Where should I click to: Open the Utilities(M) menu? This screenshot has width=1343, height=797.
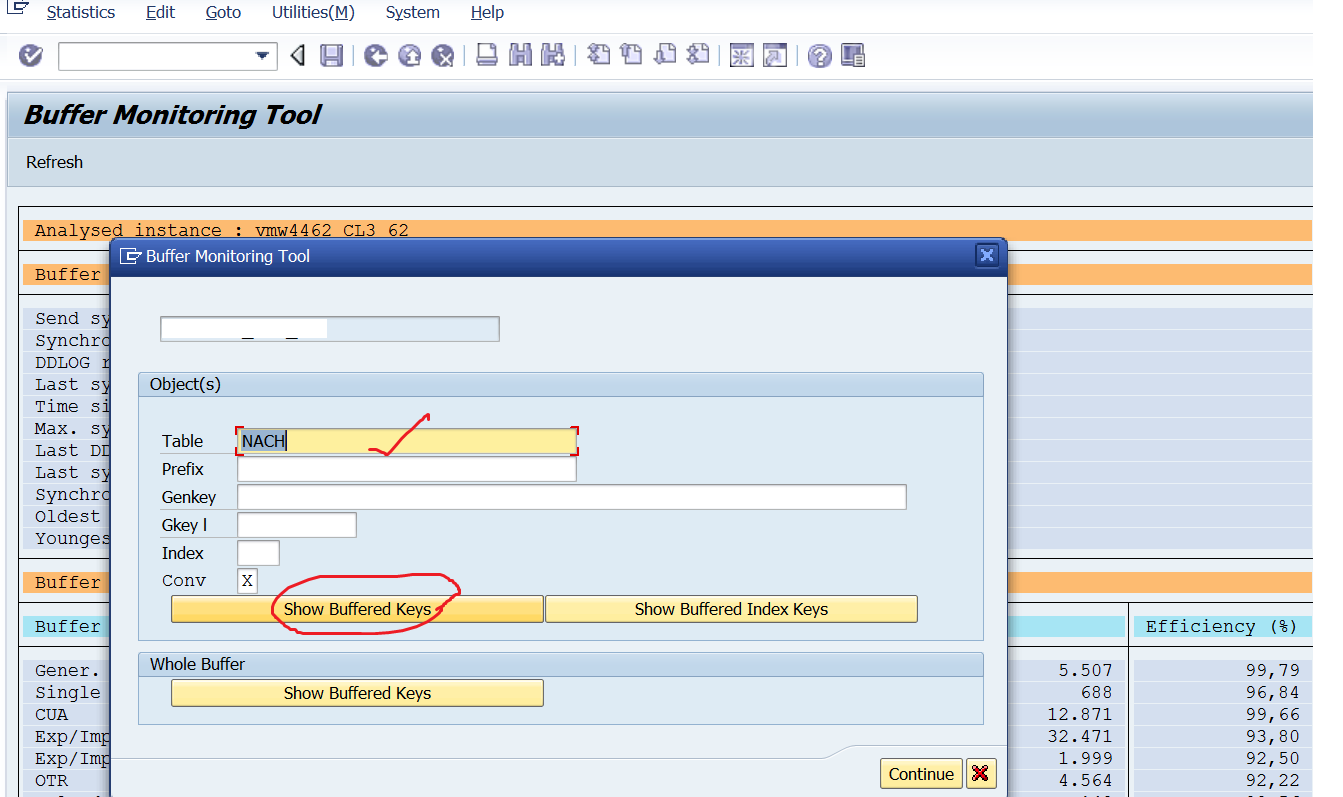click(x=313, y=12)
